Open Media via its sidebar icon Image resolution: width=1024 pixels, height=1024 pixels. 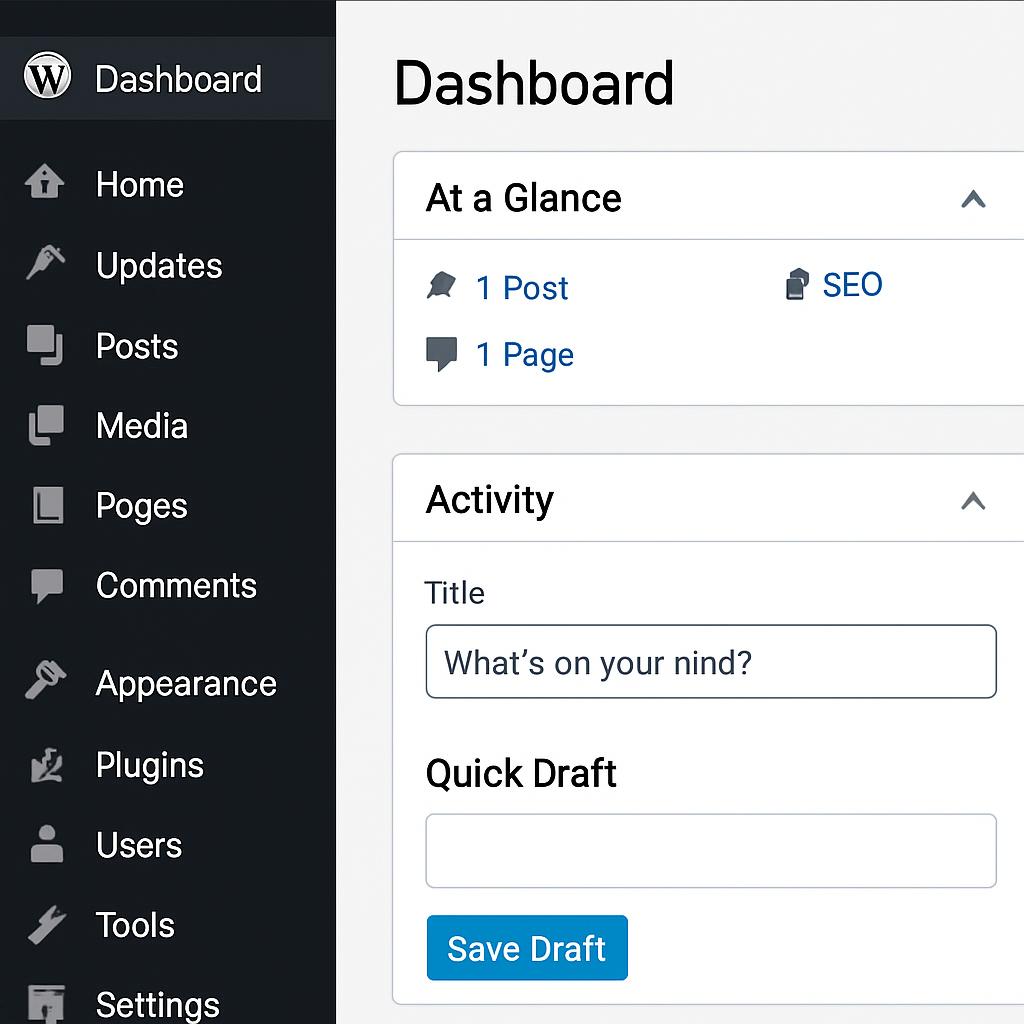click(46, 425)
